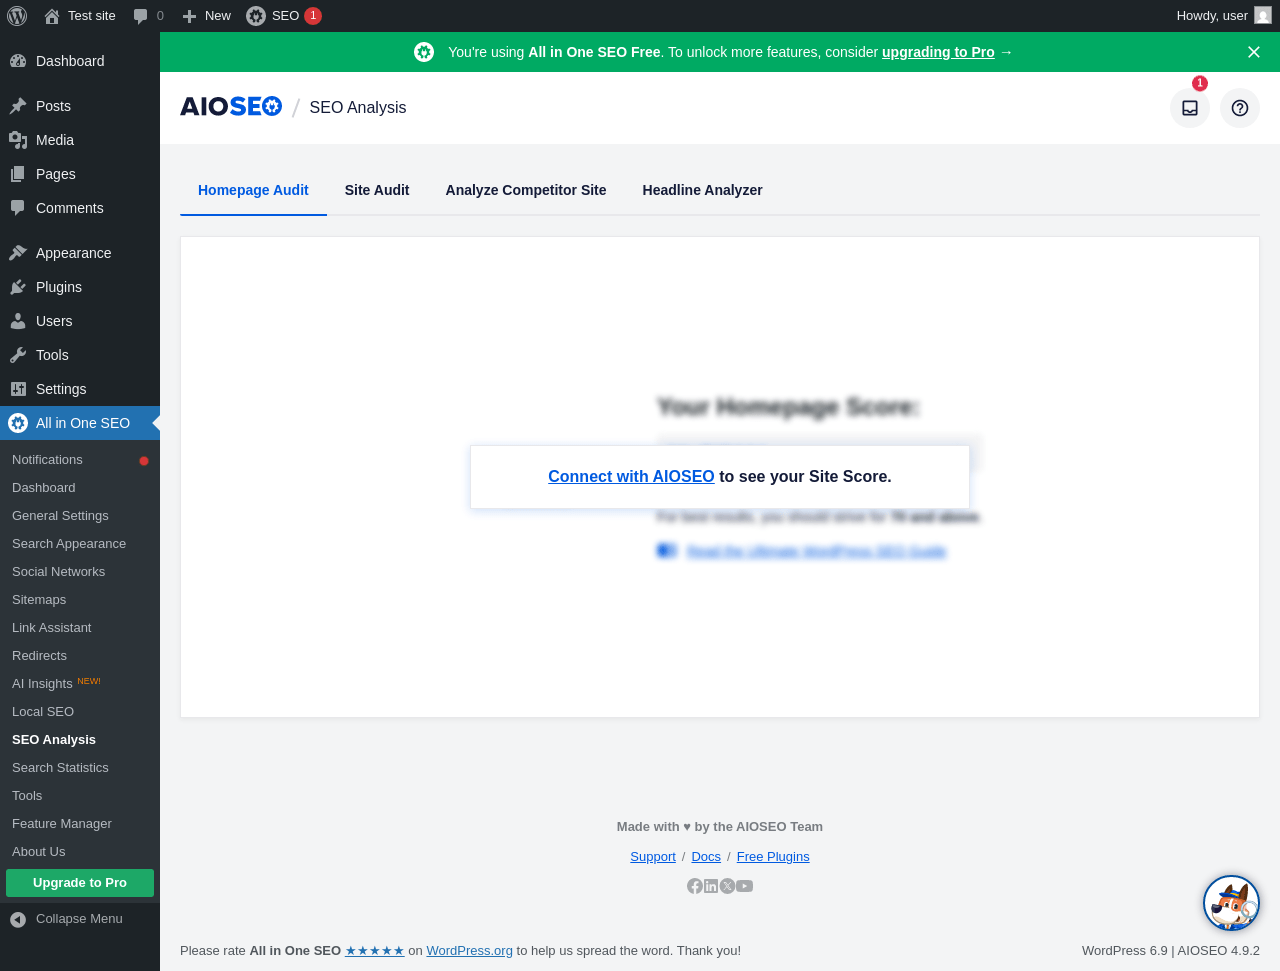Select SEO Analysis in the AIOSEO submenu
Viewport: 1280px width, 971px height.
pyautogui.click(x=80, y=740)
